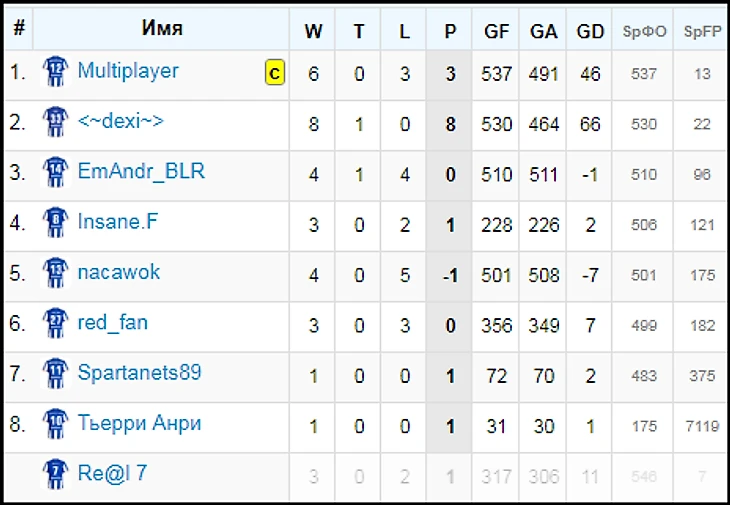Click the jersey icon beside Spartanets89
Screen dimensions: 730x505
(53, 373)
